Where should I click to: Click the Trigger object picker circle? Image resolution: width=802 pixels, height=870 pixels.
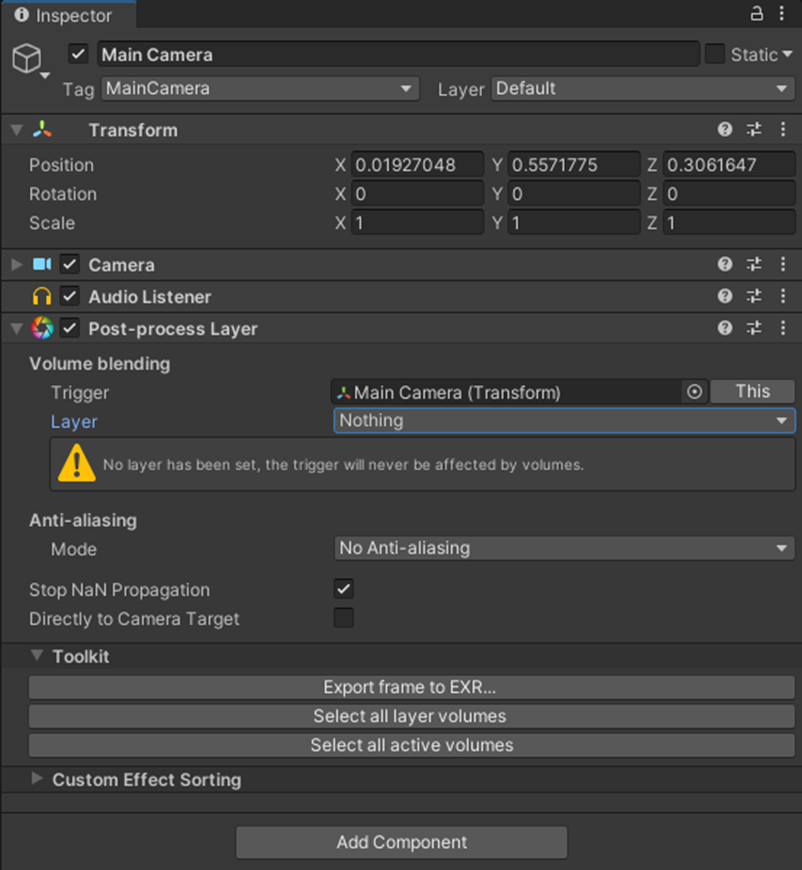point(694,392)
